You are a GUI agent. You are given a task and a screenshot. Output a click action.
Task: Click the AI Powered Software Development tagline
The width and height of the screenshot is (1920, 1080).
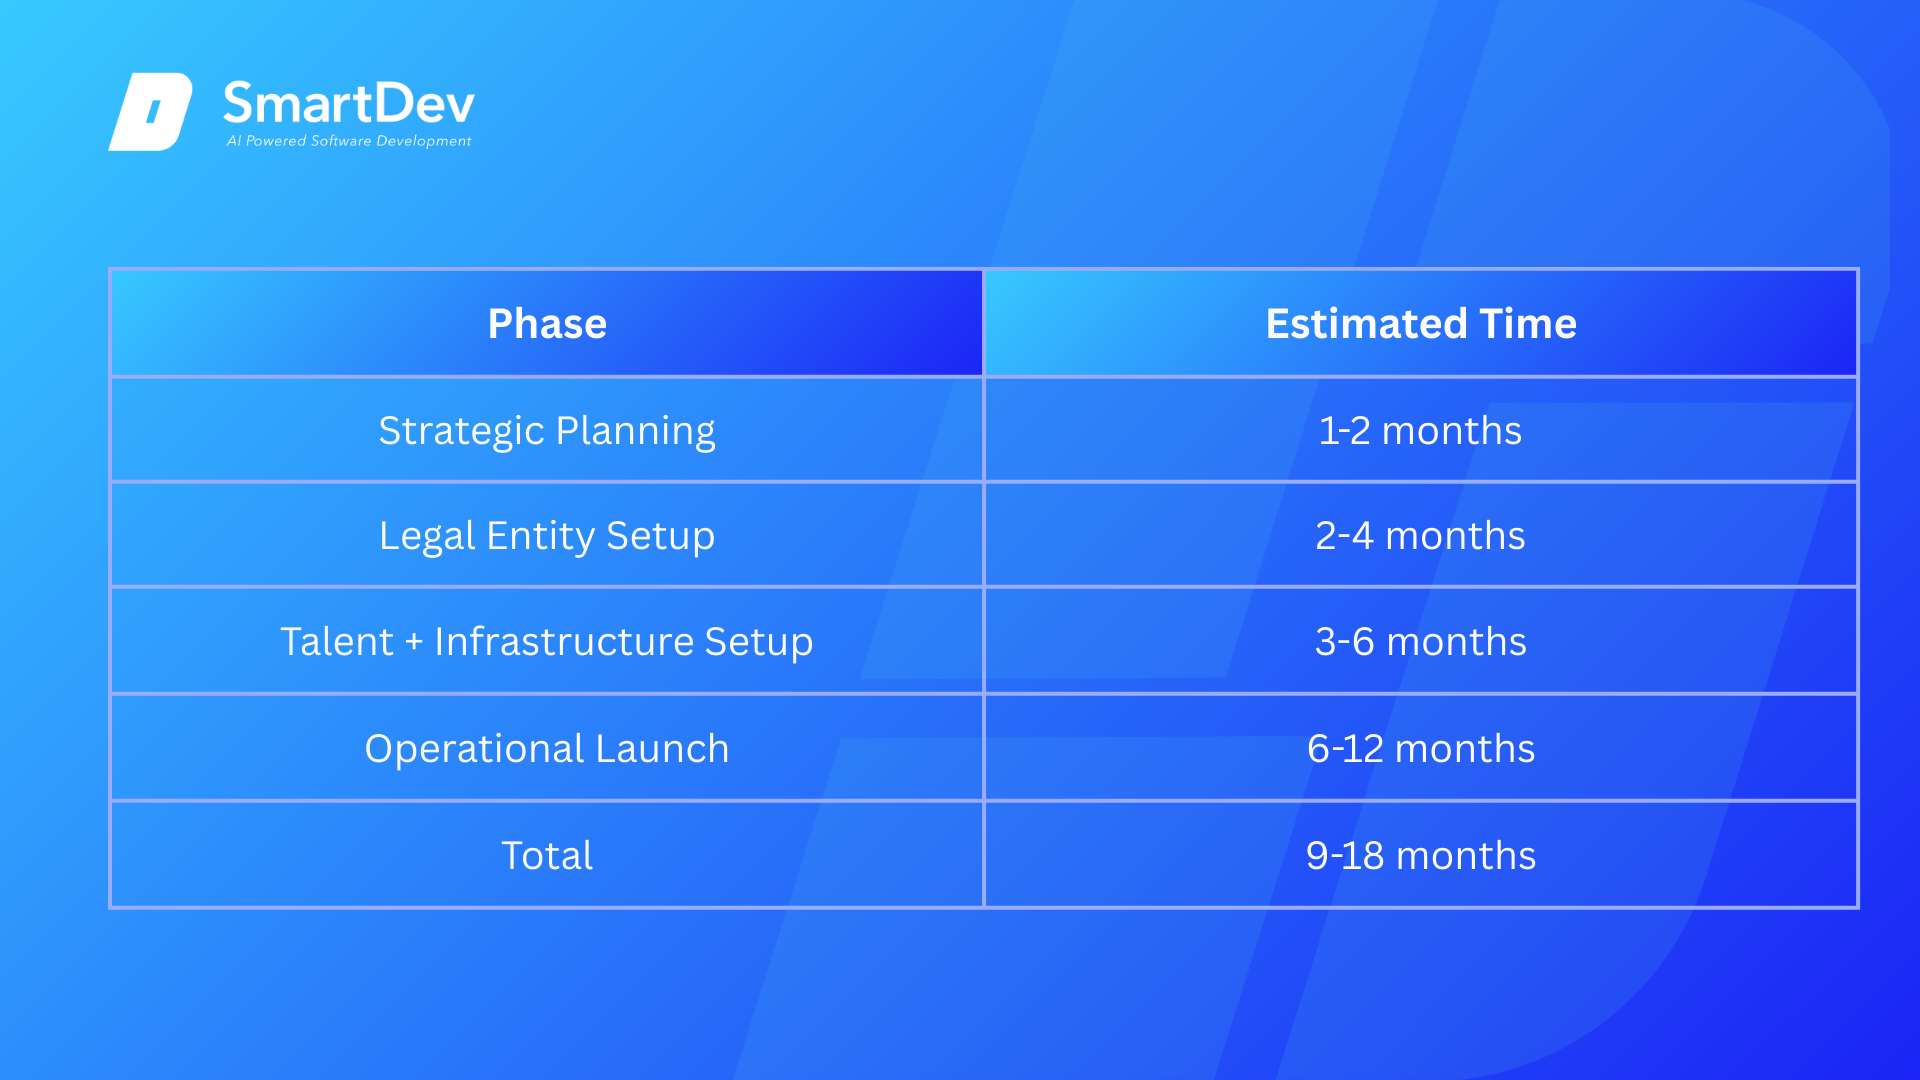pyautogui.click(x=348, y=141)
